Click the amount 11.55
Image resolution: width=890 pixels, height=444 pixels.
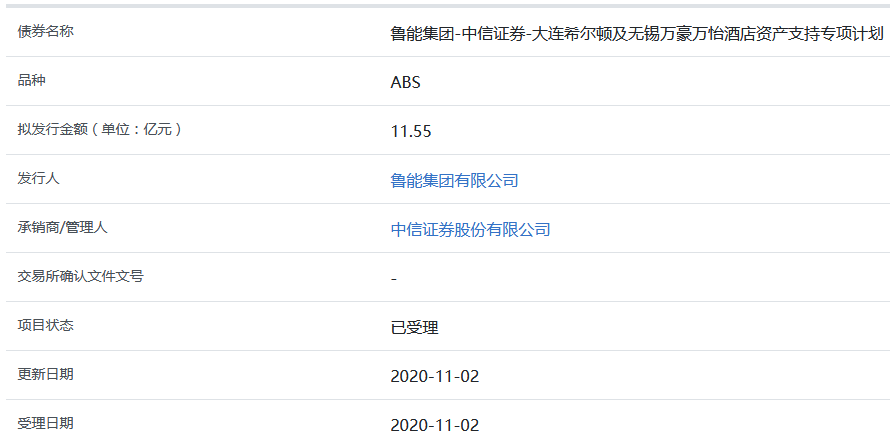coord(411,132)
